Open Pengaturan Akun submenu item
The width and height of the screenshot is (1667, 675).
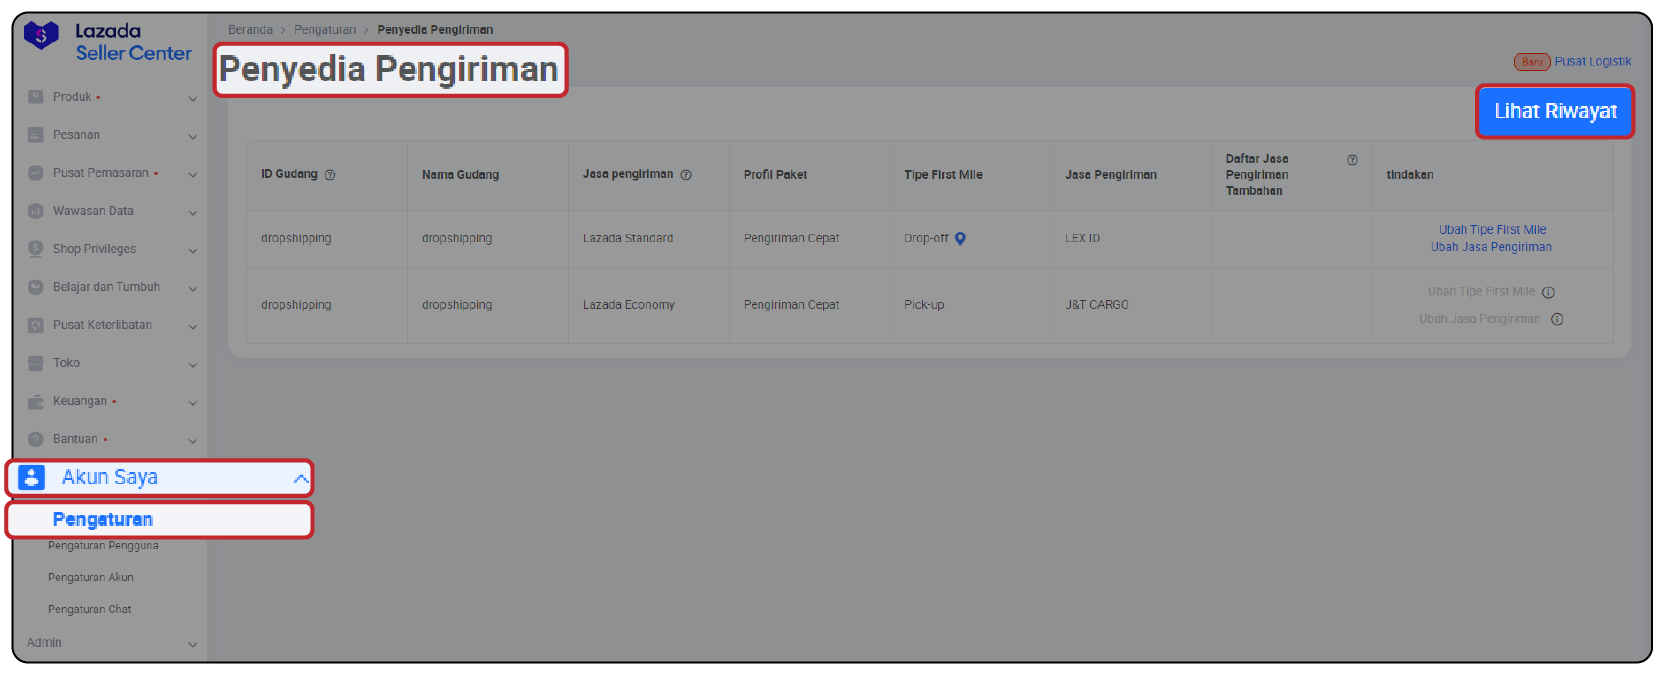[x=91, y=578]
